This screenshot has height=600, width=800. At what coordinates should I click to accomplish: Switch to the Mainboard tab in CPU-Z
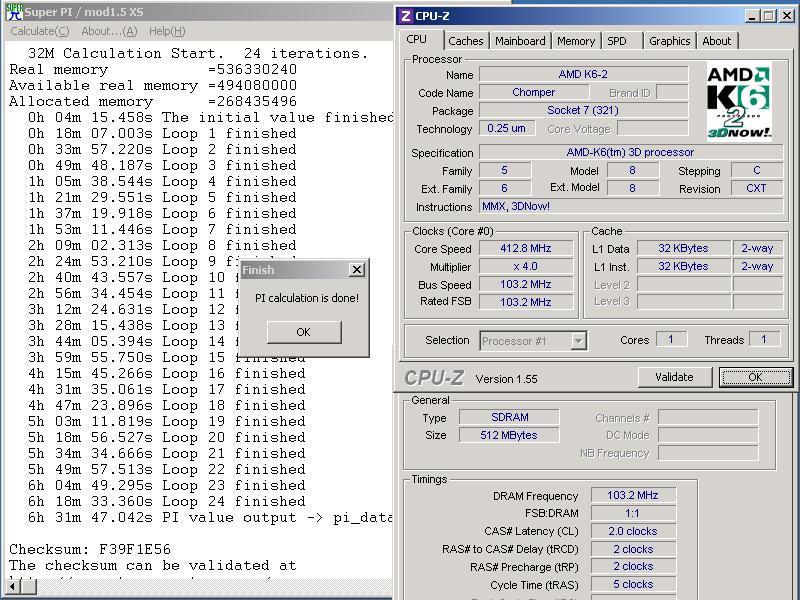coord(520,41)
